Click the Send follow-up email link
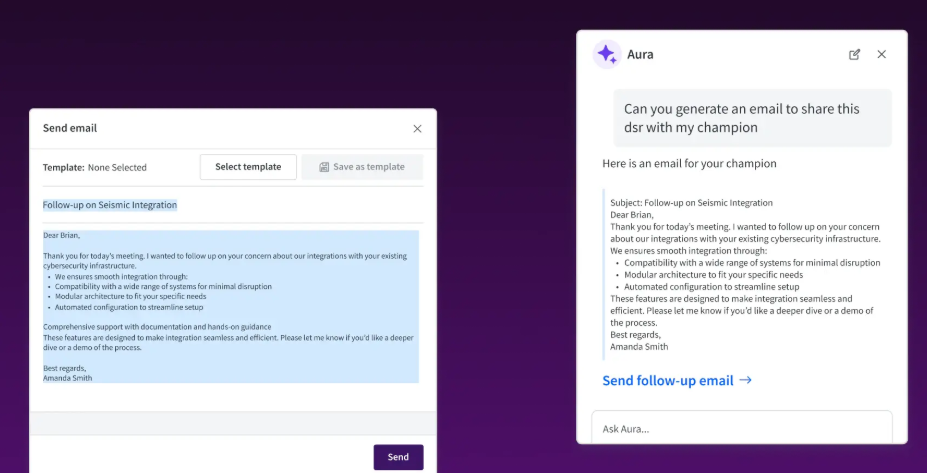The image size is (927, 473). (x=677, y=380)
